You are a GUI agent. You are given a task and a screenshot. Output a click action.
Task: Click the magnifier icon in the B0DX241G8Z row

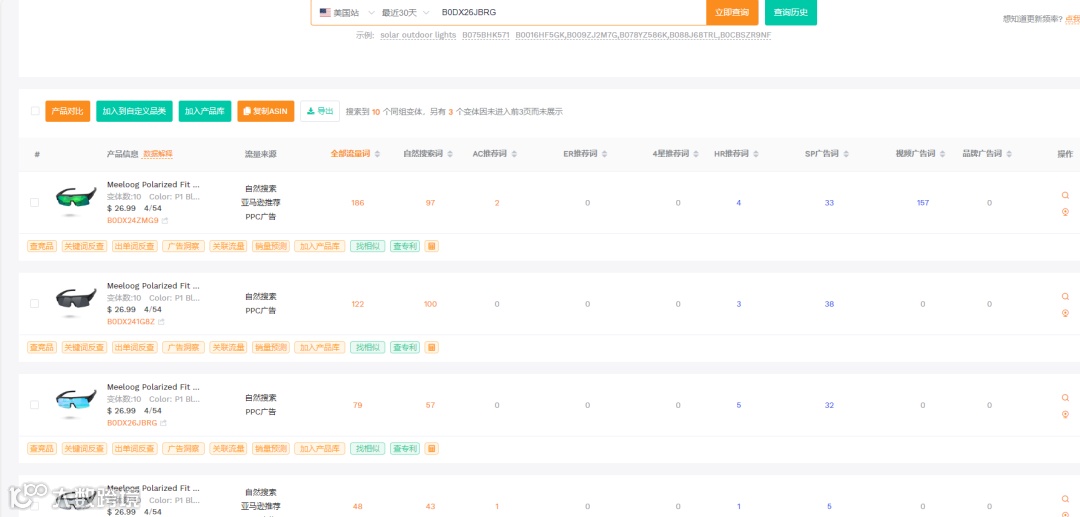(1066, 297)
